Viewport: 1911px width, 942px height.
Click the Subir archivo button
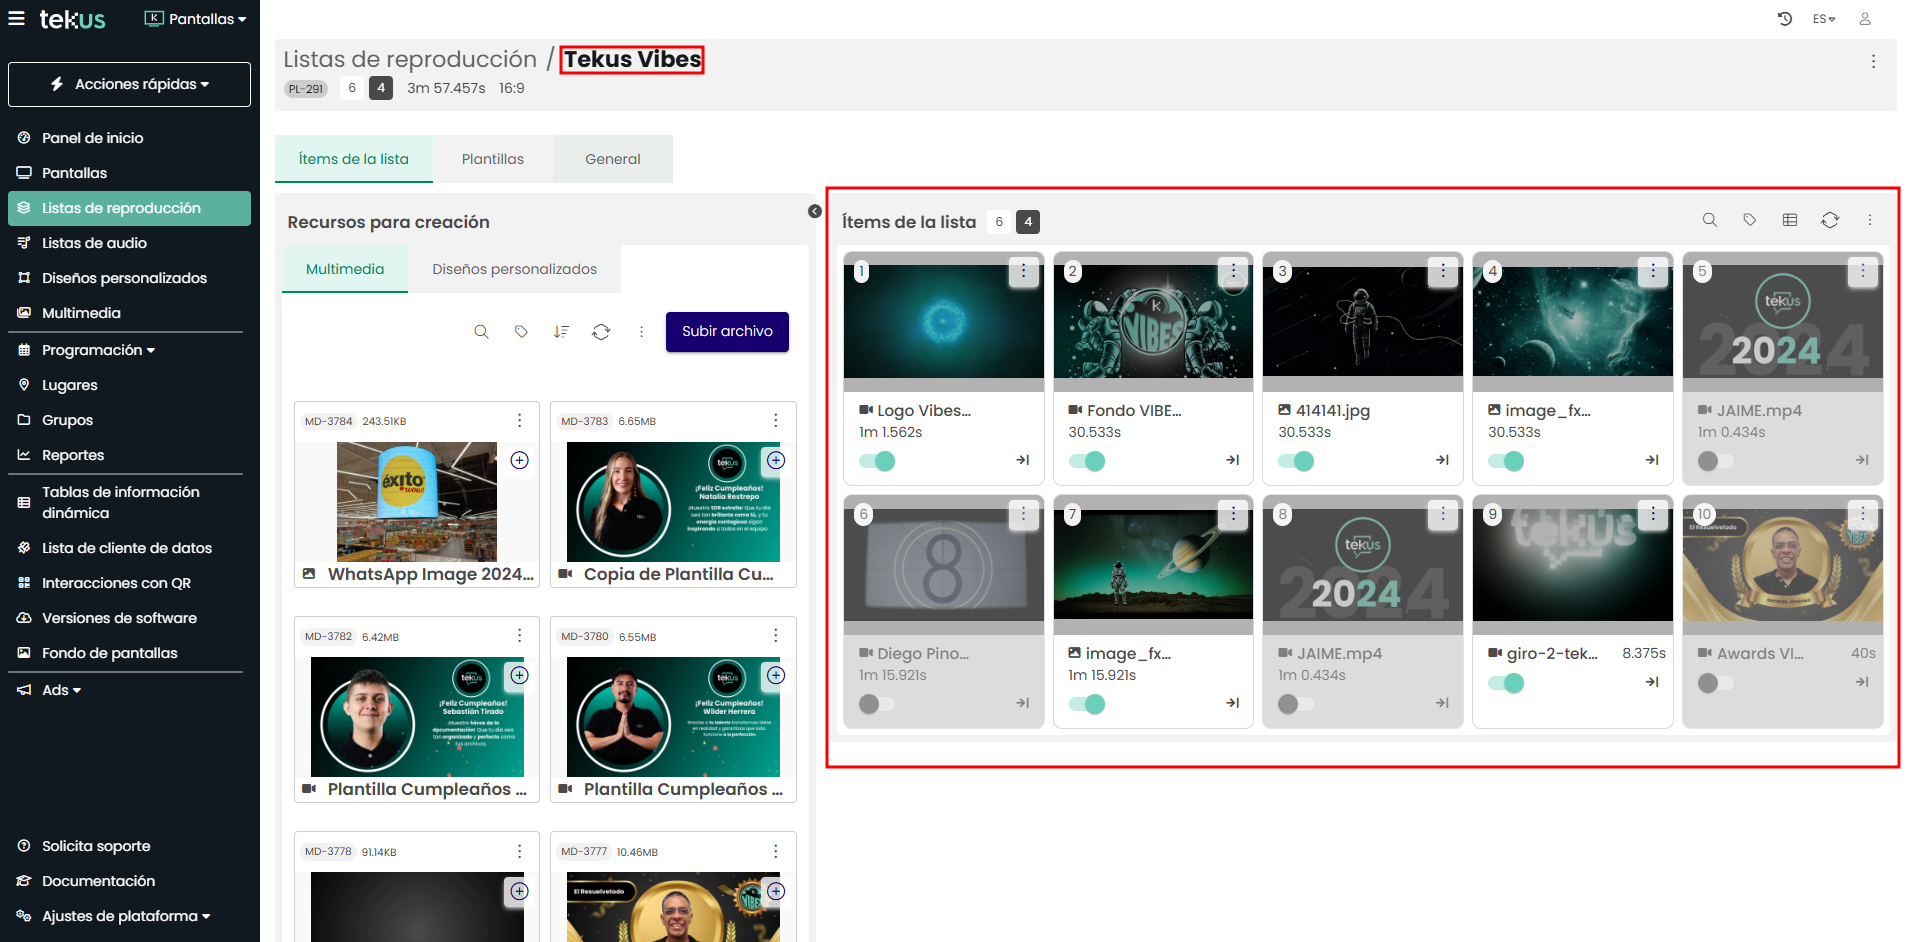click(727, 332)
